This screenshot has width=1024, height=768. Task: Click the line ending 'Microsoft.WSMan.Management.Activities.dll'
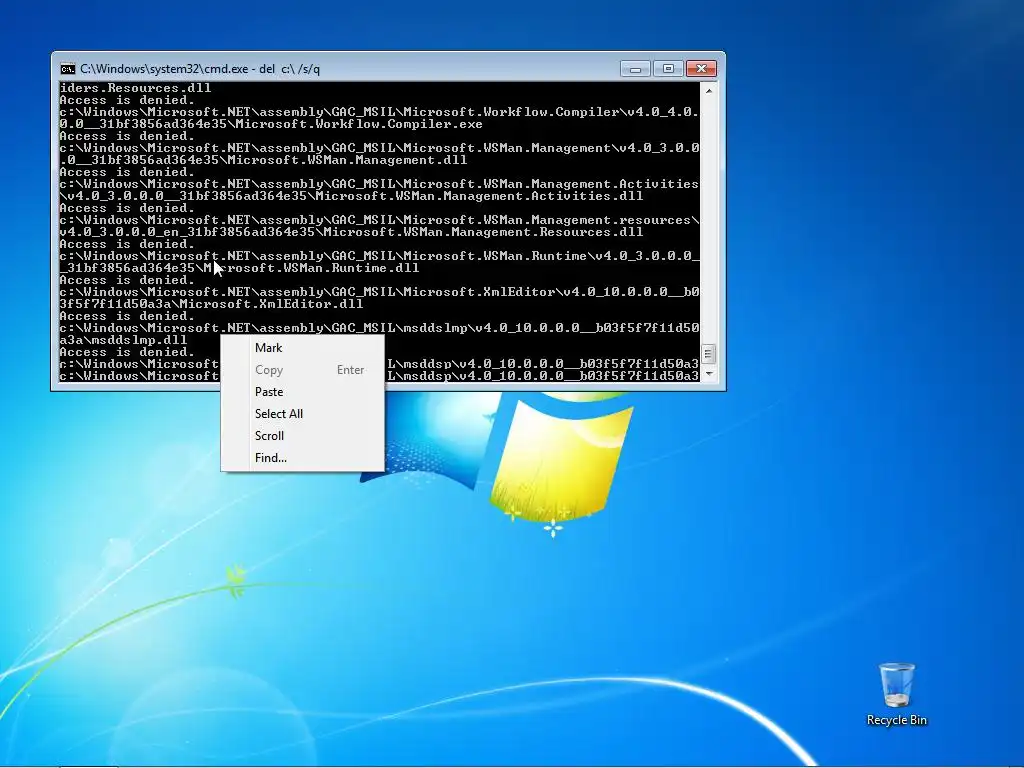click(x=351, y=196)
